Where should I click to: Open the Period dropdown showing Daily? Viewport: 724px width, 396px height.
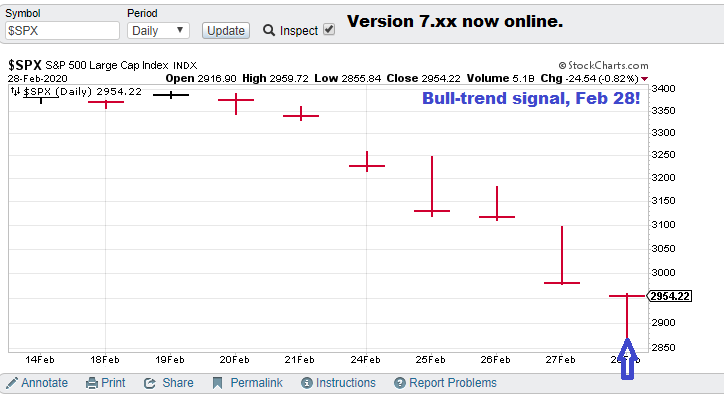point(158,31)
